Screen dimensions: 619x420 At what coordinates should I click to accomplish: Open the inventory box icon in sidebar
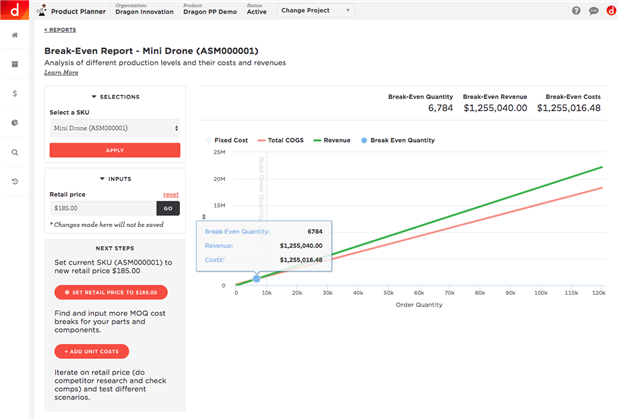(15, 64)
